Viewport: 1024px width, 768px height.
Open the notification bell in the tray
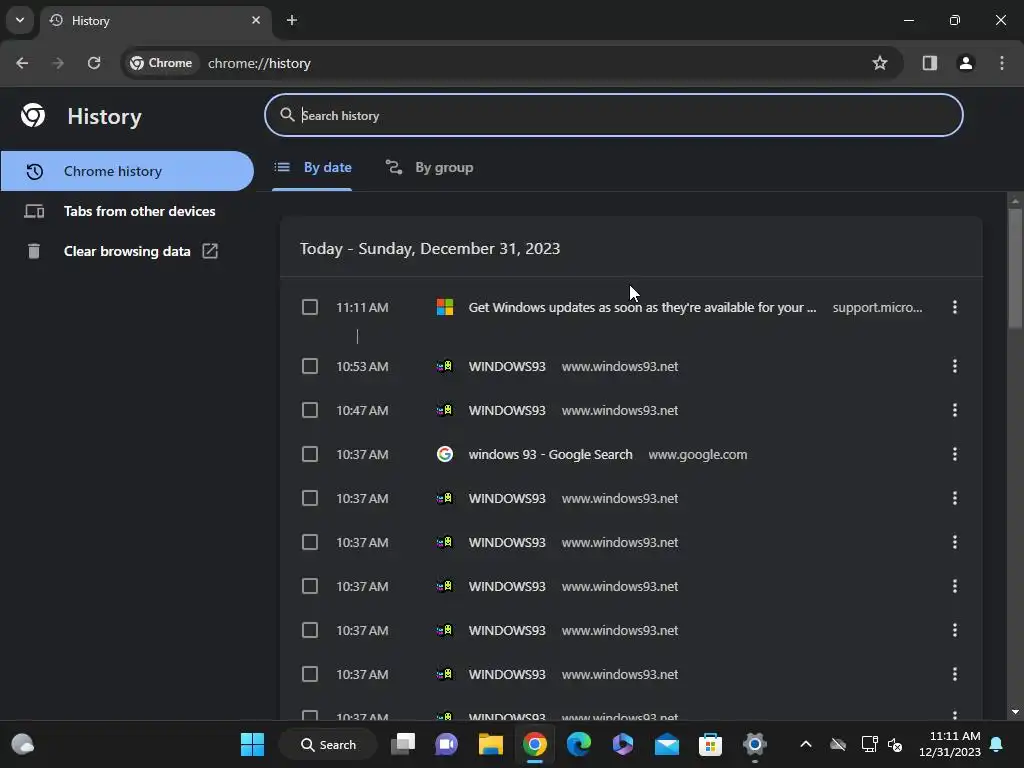coord(997,744)
